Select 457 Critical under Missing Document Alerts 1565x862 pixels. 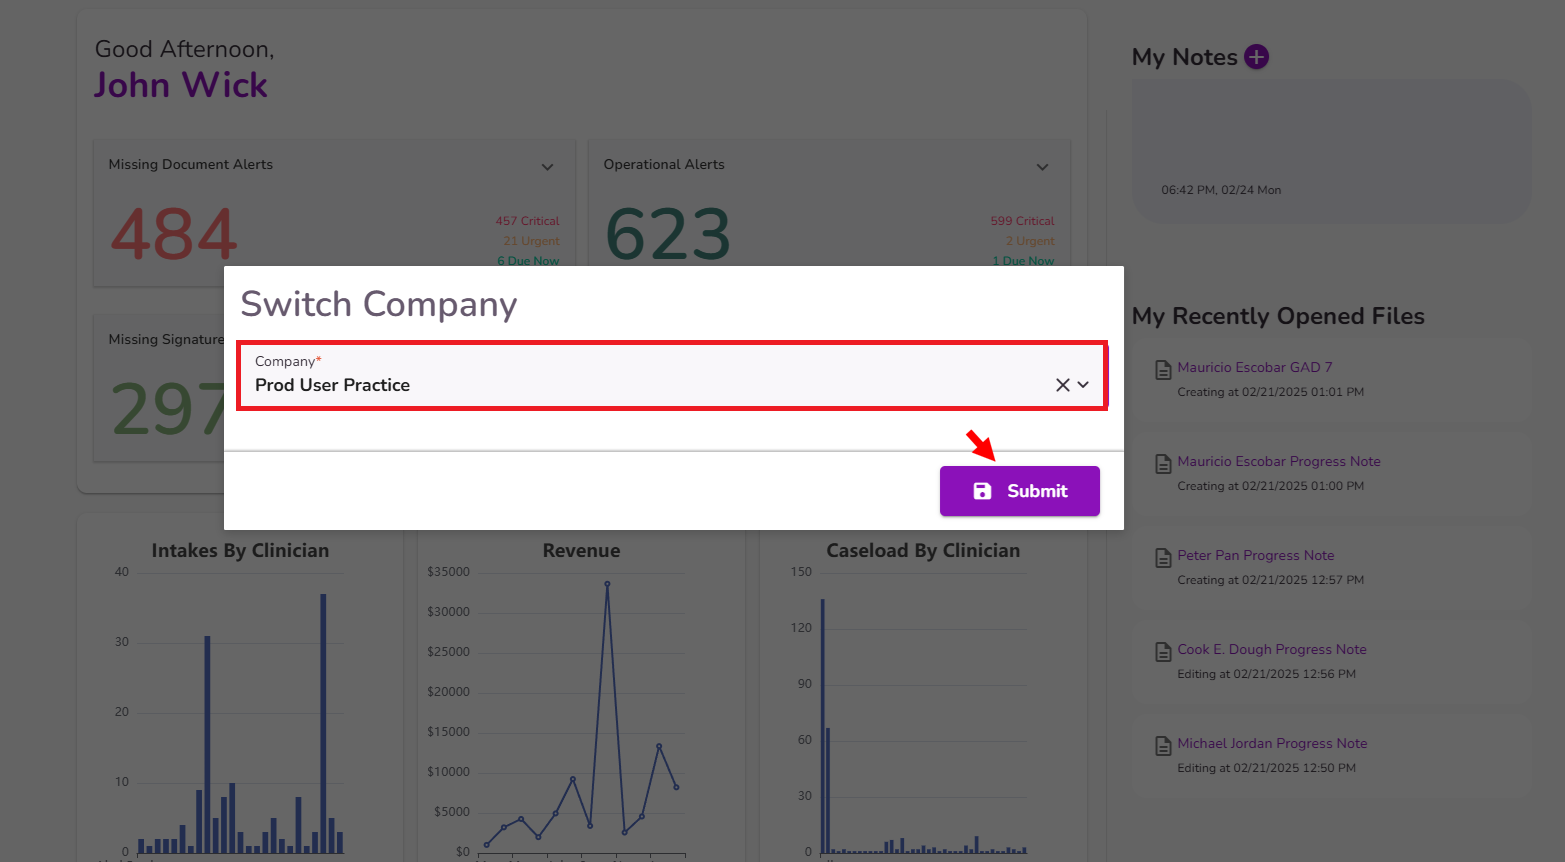pos(527,221)
